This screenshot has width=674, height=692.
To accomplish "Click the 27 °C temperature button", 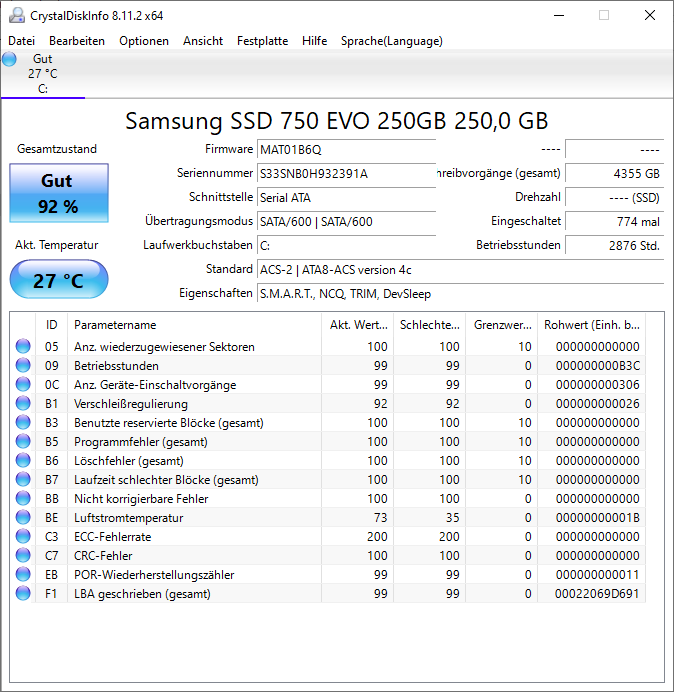I will pyautogui.click(x=59, y=279).
